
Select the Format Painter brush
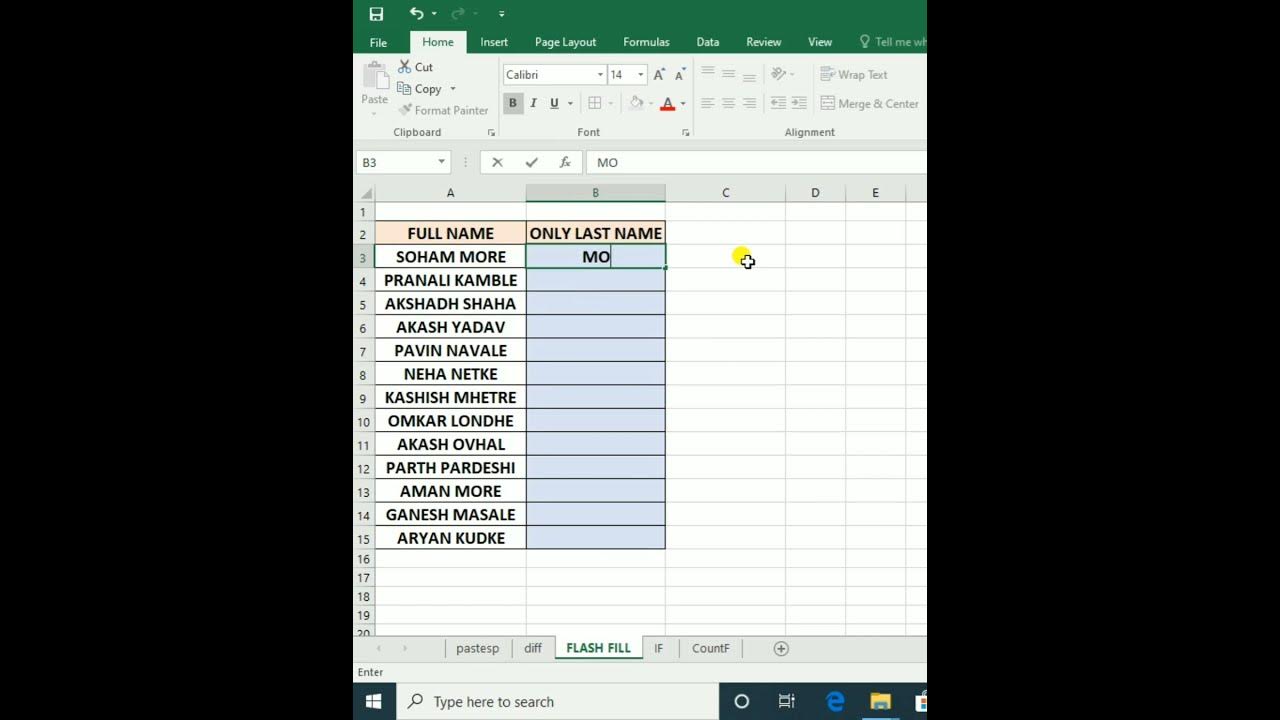[444, 110]
